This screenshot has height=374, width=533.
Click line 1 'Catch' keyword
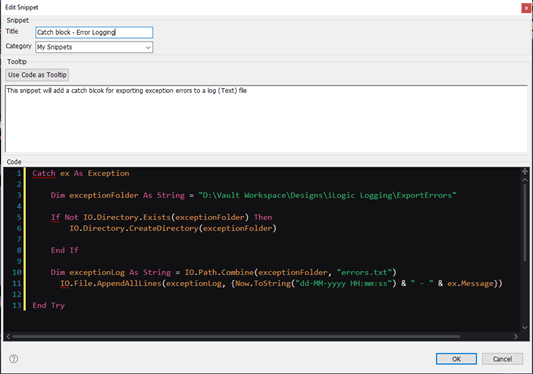pyautogui.click(x=44, y=173)
